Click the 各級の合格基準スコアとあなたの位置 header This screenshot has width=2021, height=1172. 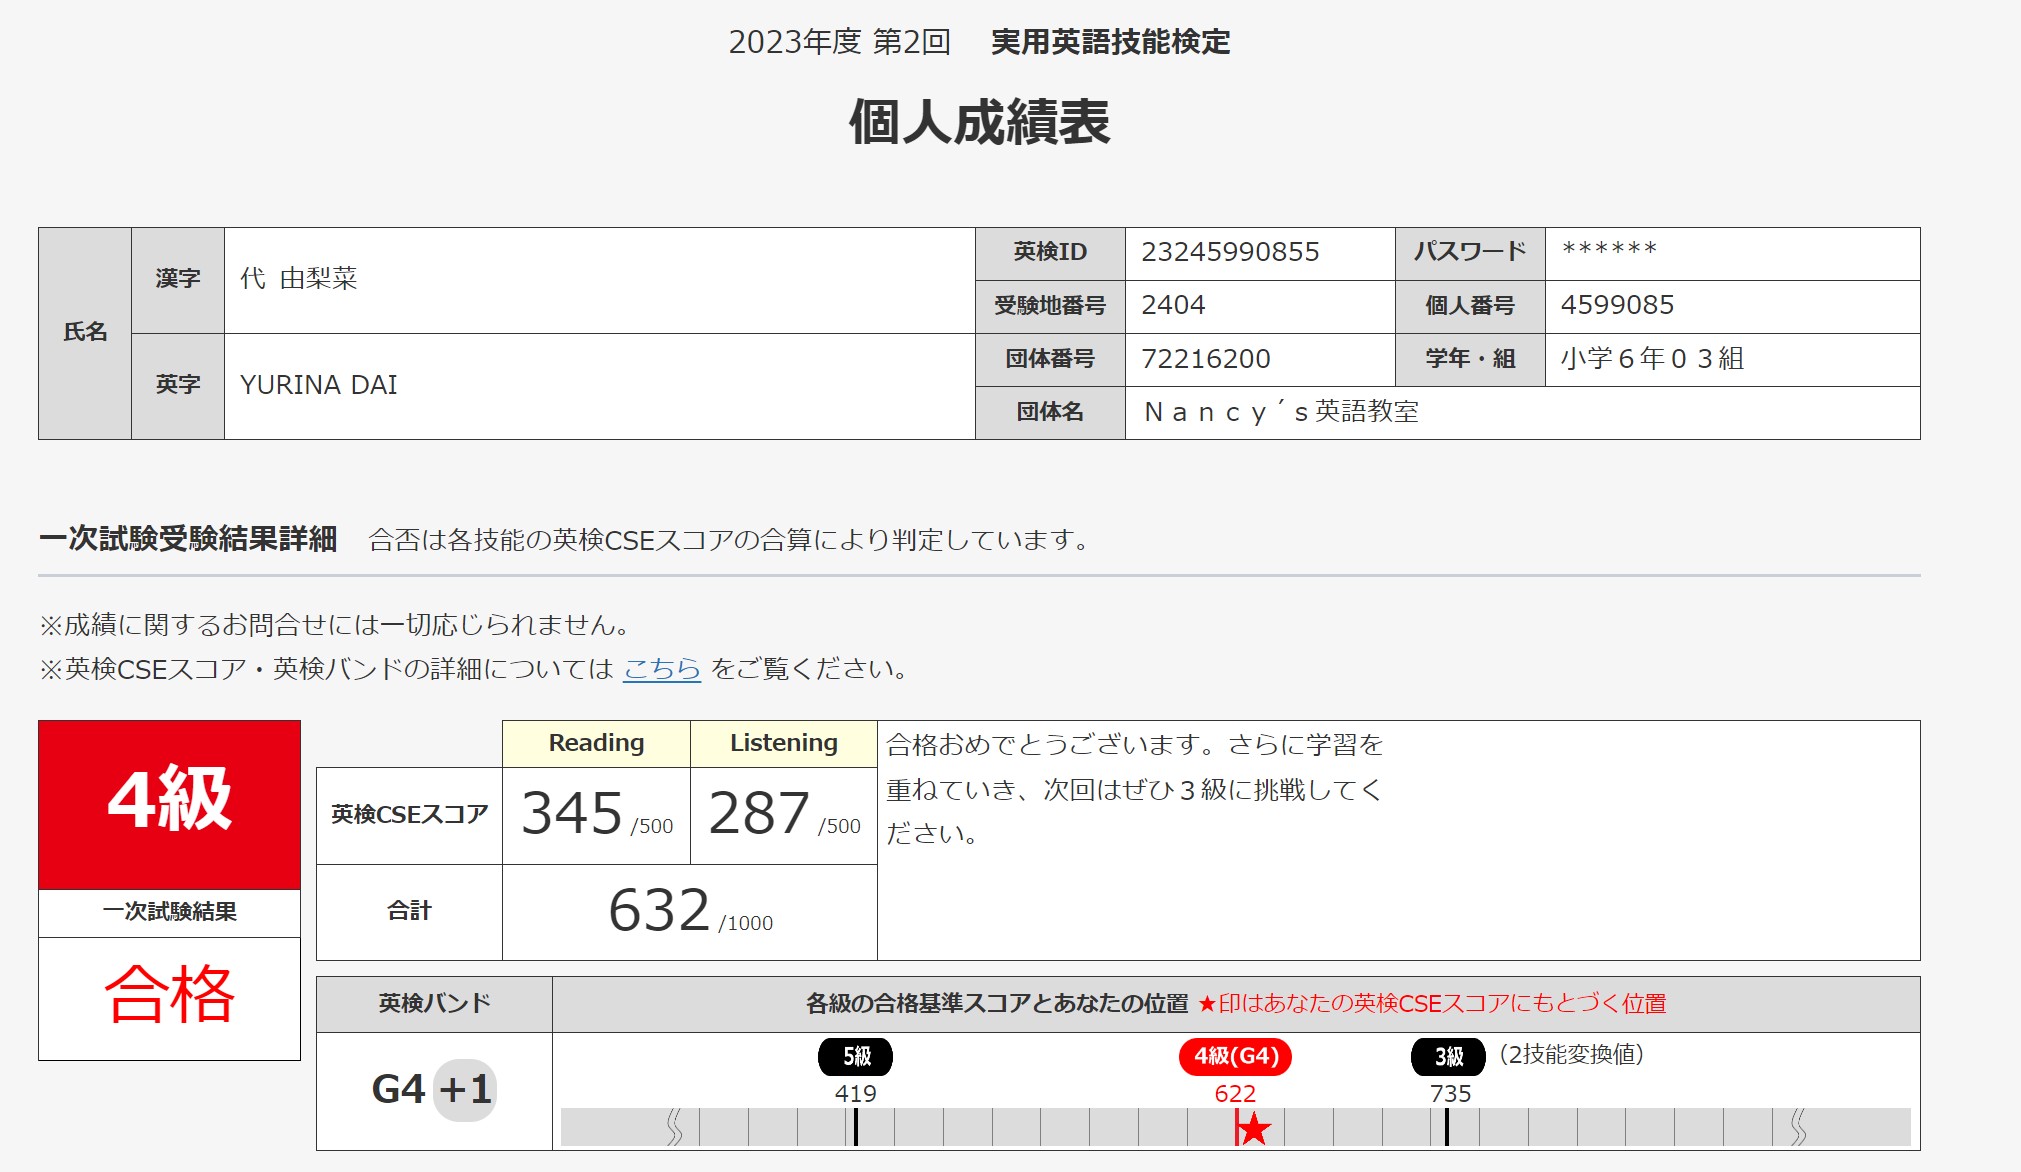pyautogui.click(x=997, y=1004)
